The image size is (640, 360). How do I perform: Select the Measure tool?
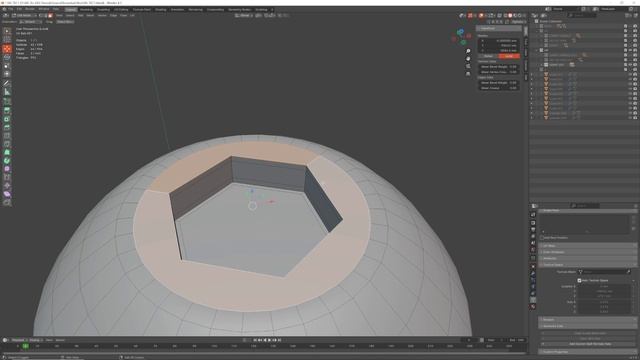[7, 92]
